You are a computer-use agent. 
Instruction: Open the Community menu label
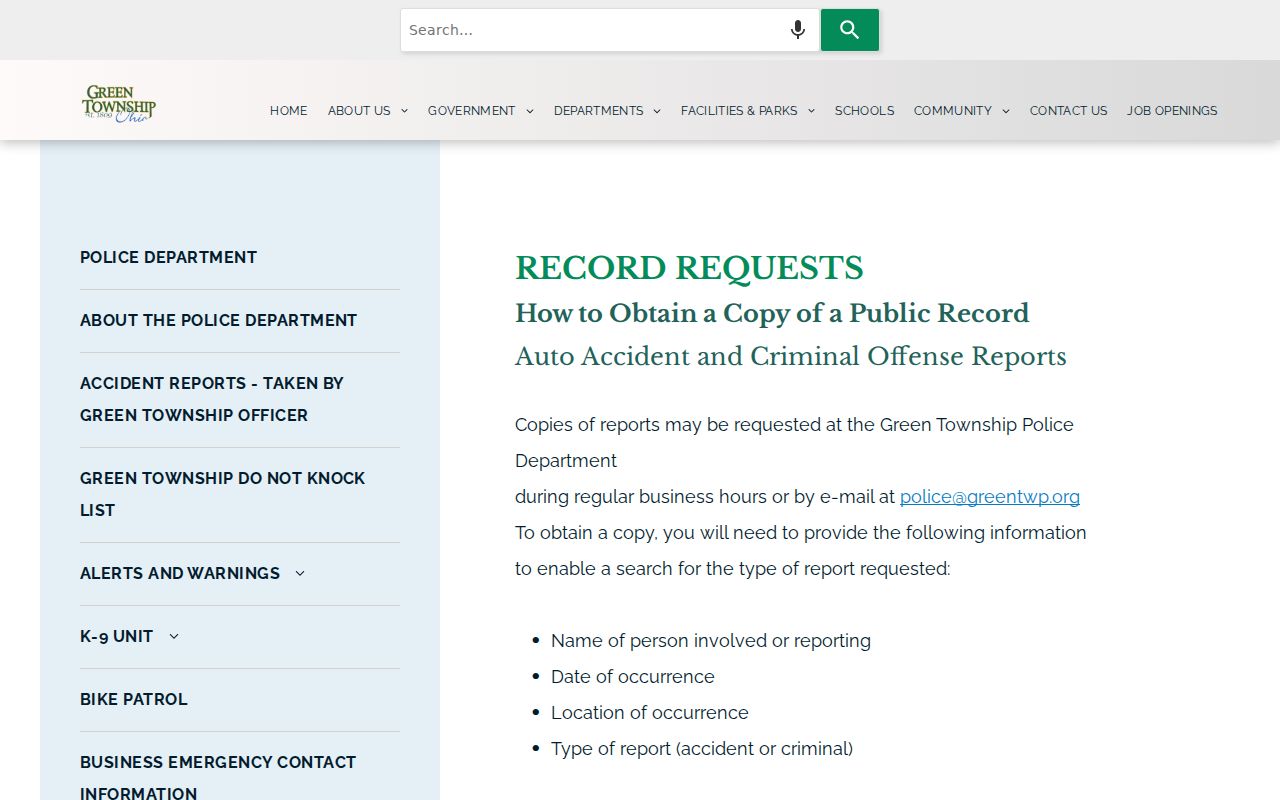pos(953,111)
